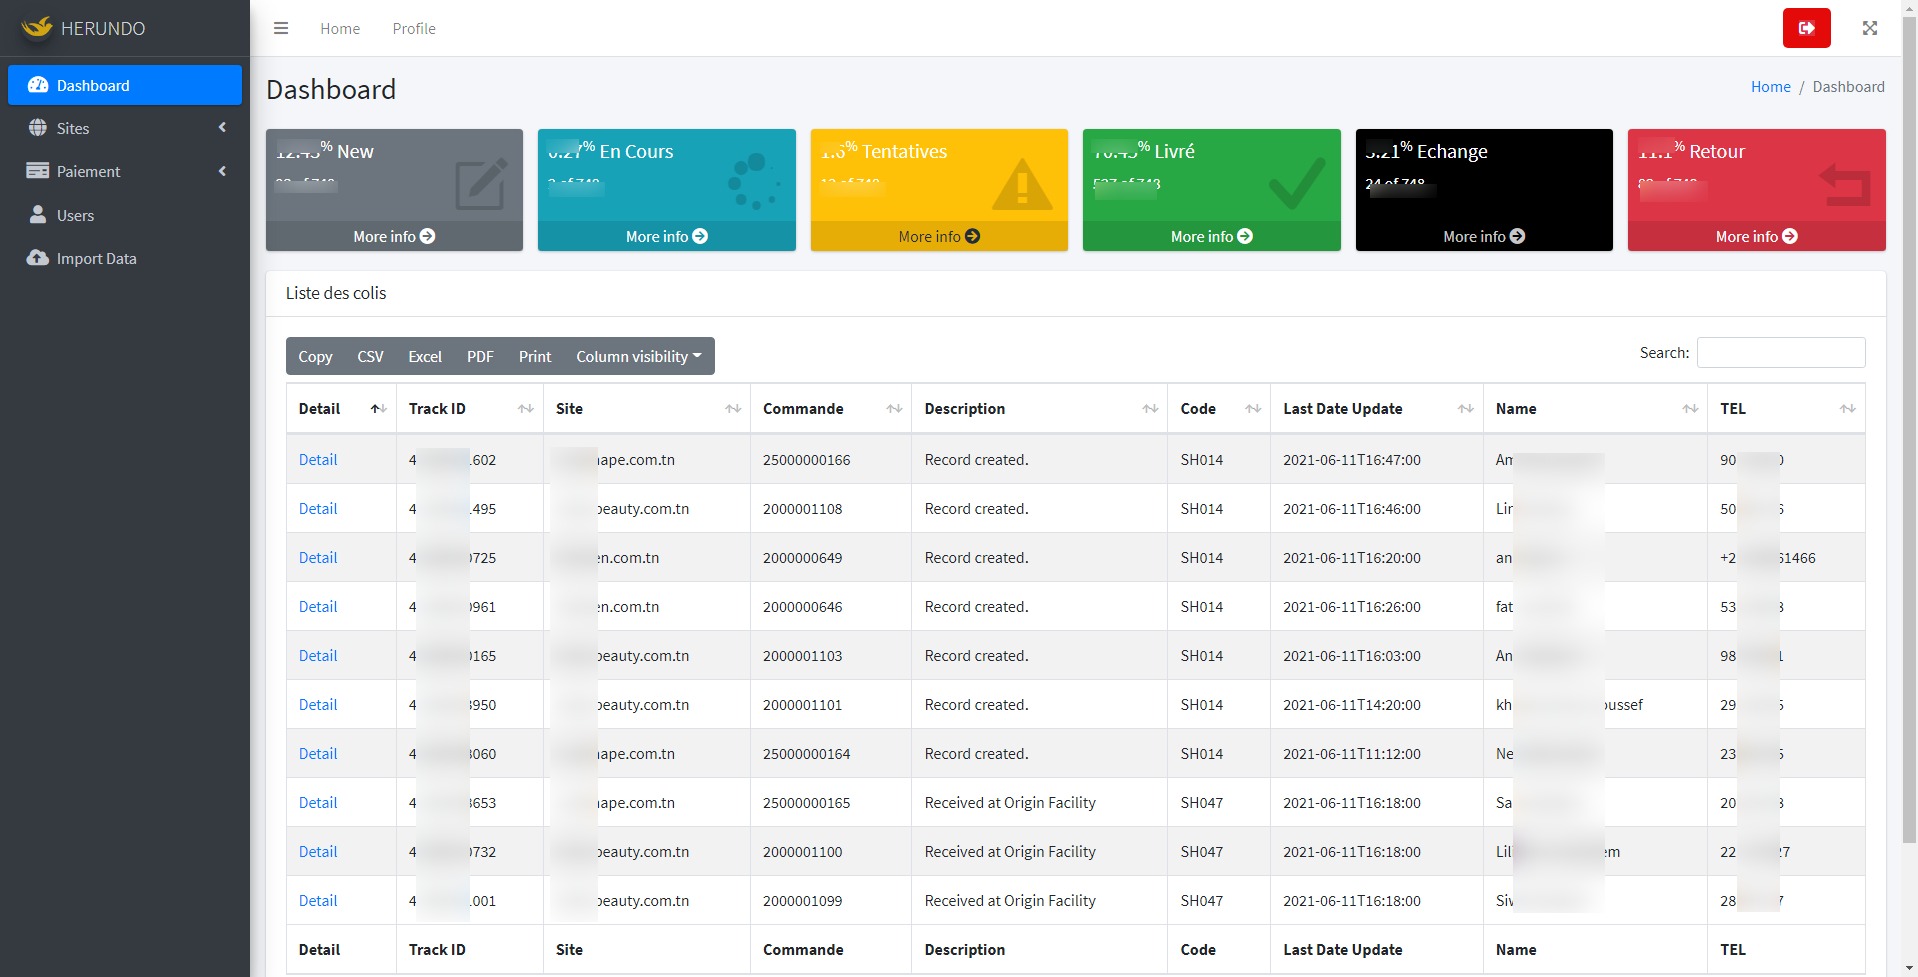Open Home in the top navigation
Viewport: 1918px width, 977px height.
(x=340, y=28)
